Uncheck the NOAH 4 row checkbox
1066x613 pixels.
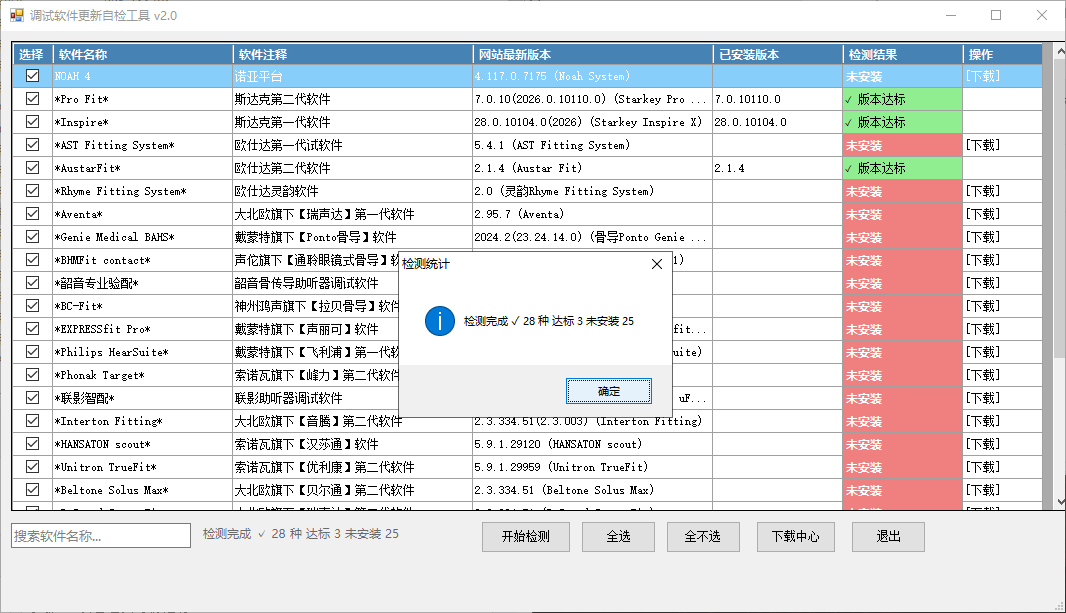32,75
